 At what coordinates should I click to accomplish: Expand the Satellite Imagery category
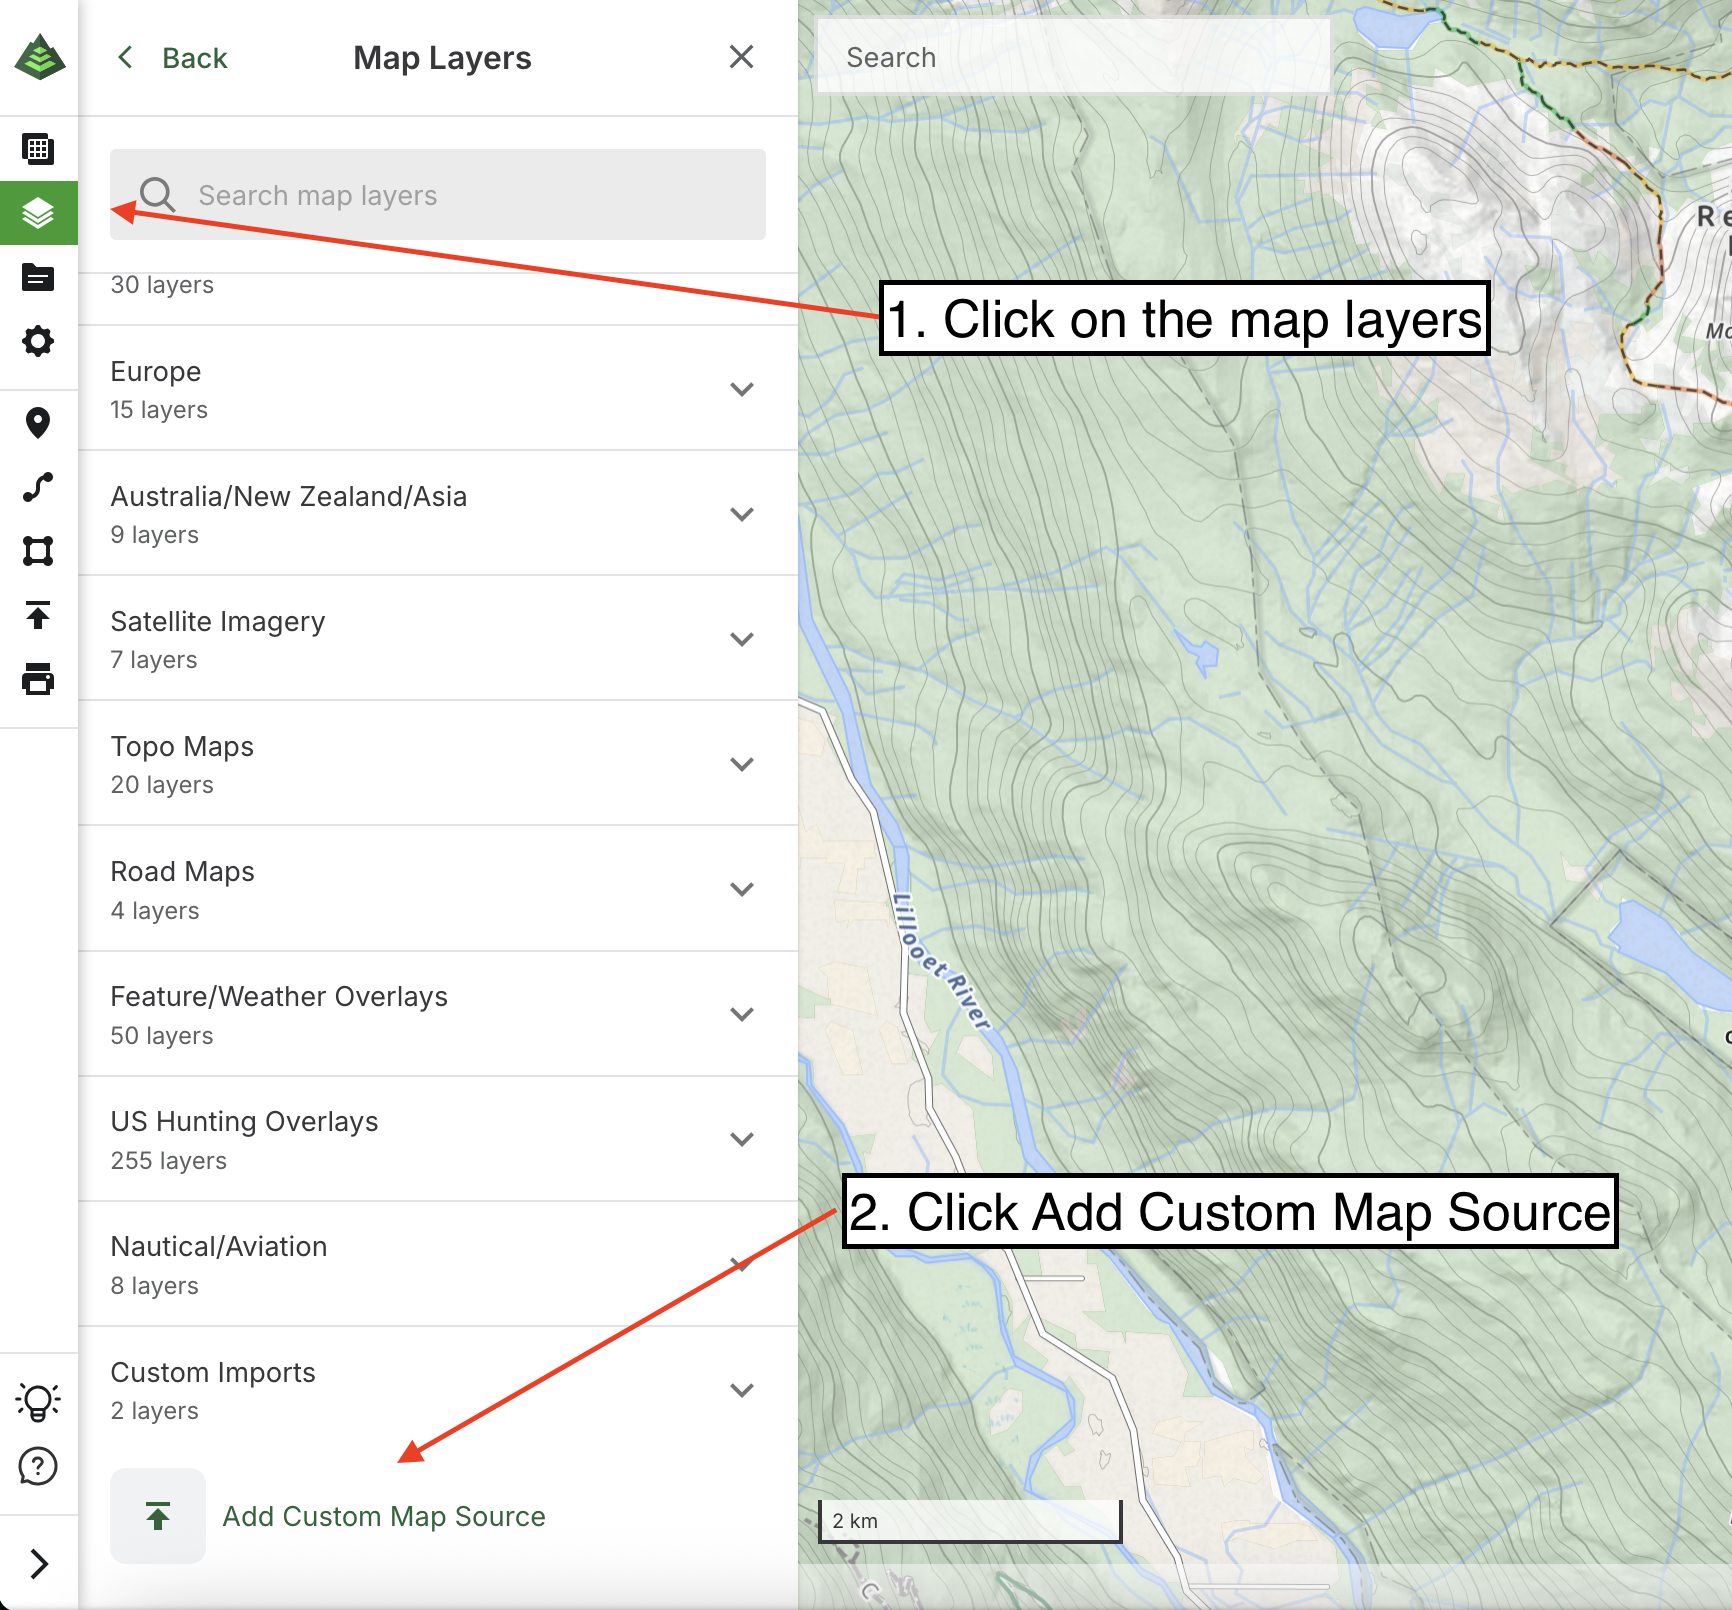pyautogui.click(x=741, y=639)
